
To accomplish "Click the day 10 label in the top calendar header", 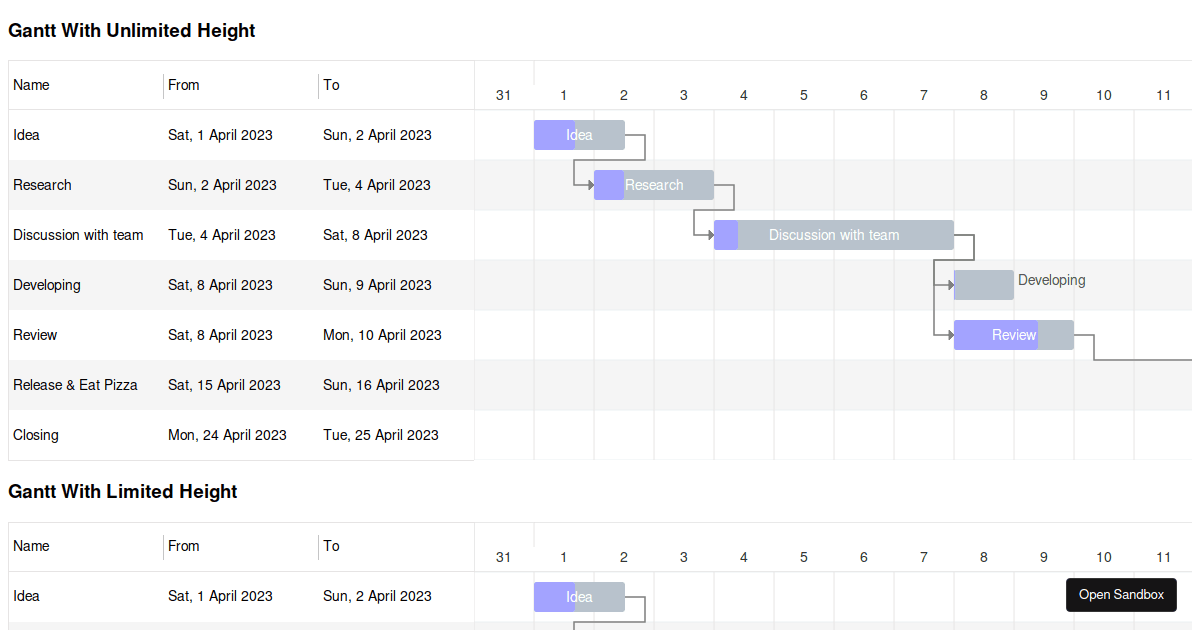I will pos(1103,95).
